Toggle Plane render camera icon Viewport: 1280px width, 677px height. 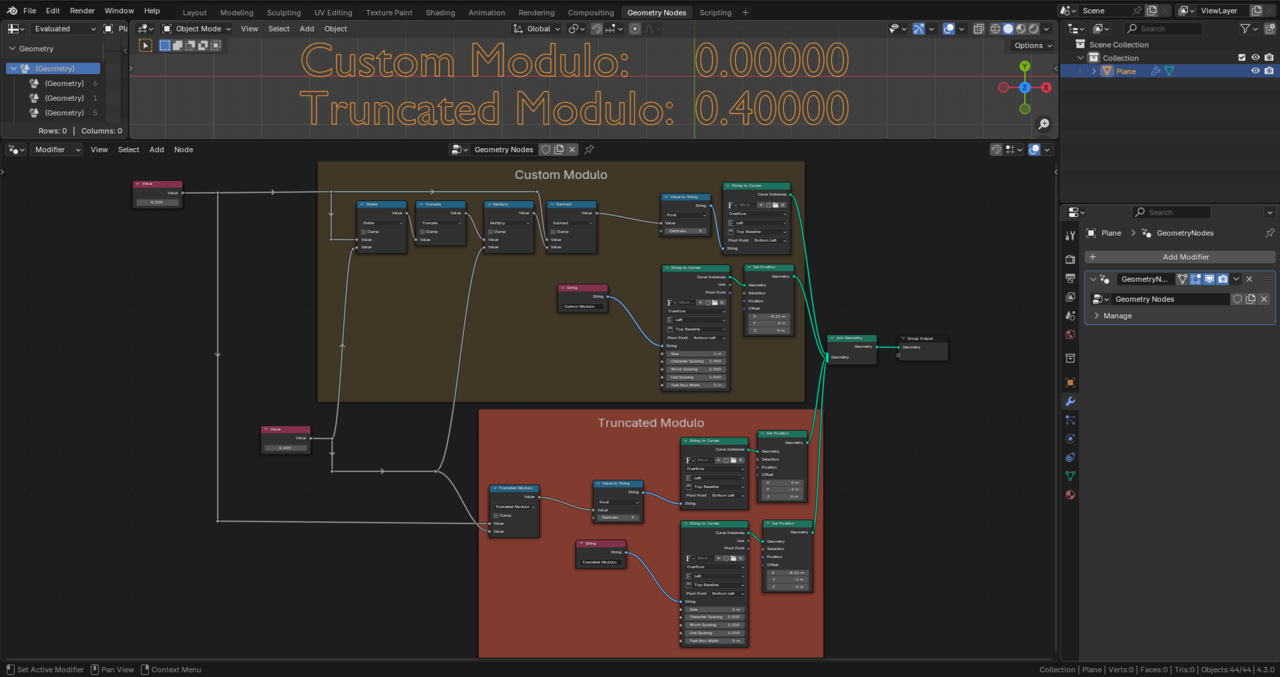(1269, 71)
